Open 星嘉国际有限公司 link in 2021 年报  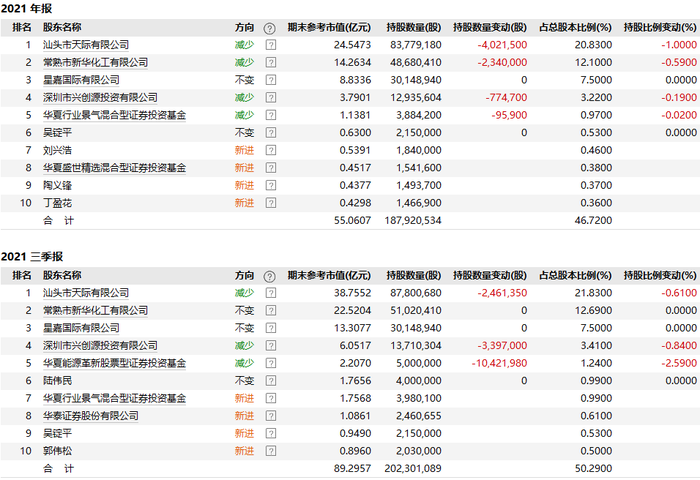click(81, 80)
